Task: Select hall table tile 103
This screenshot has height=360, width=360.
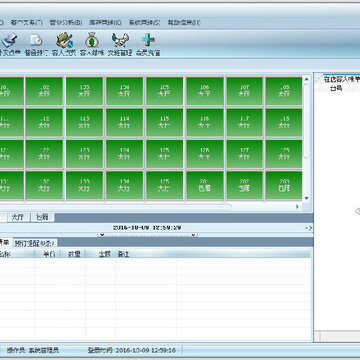Action: pos(84,91)
